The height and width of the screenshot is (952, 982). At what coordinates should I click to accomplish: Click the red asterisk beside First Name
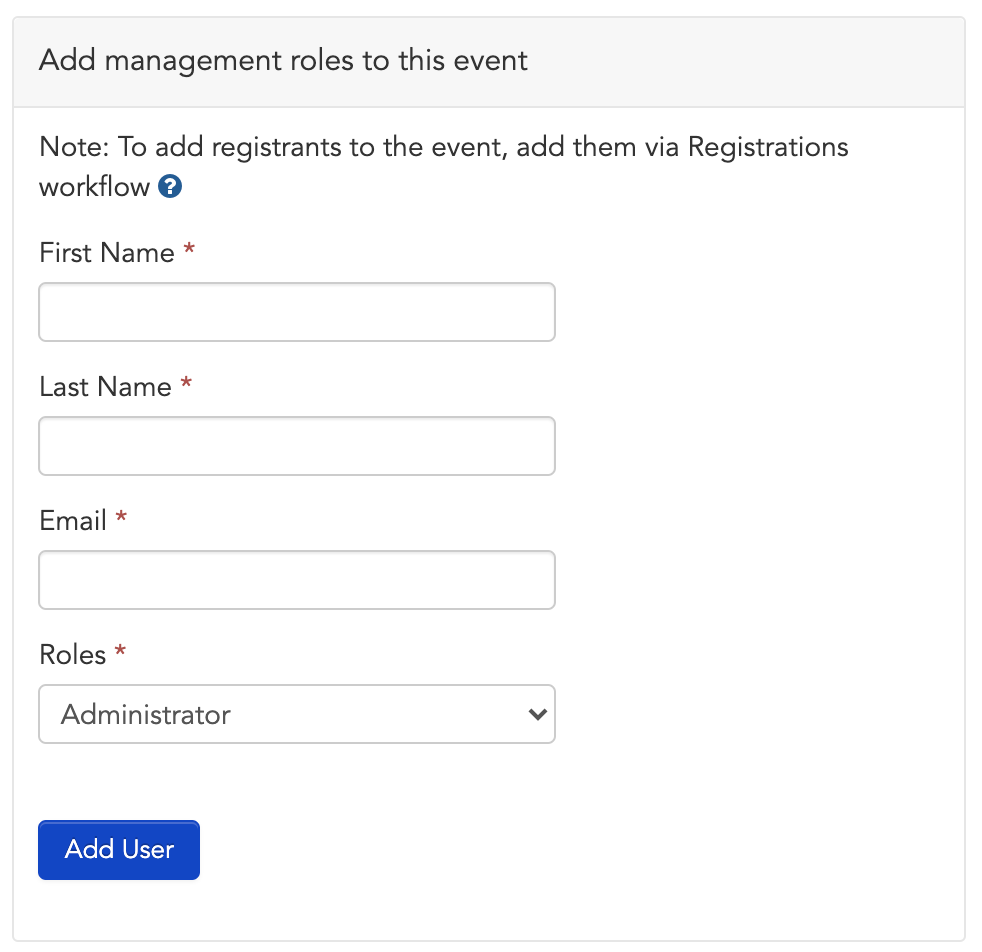[189, 250]
